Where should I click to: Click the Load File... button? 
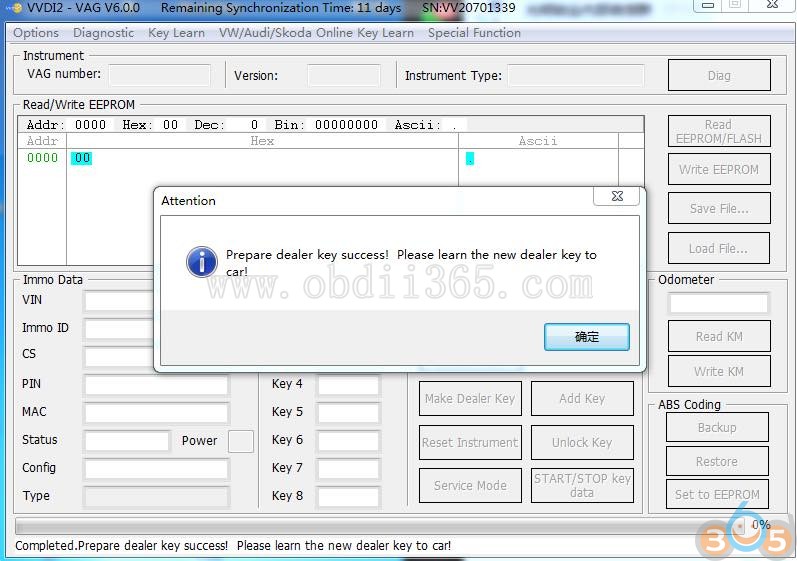point(719,248)
